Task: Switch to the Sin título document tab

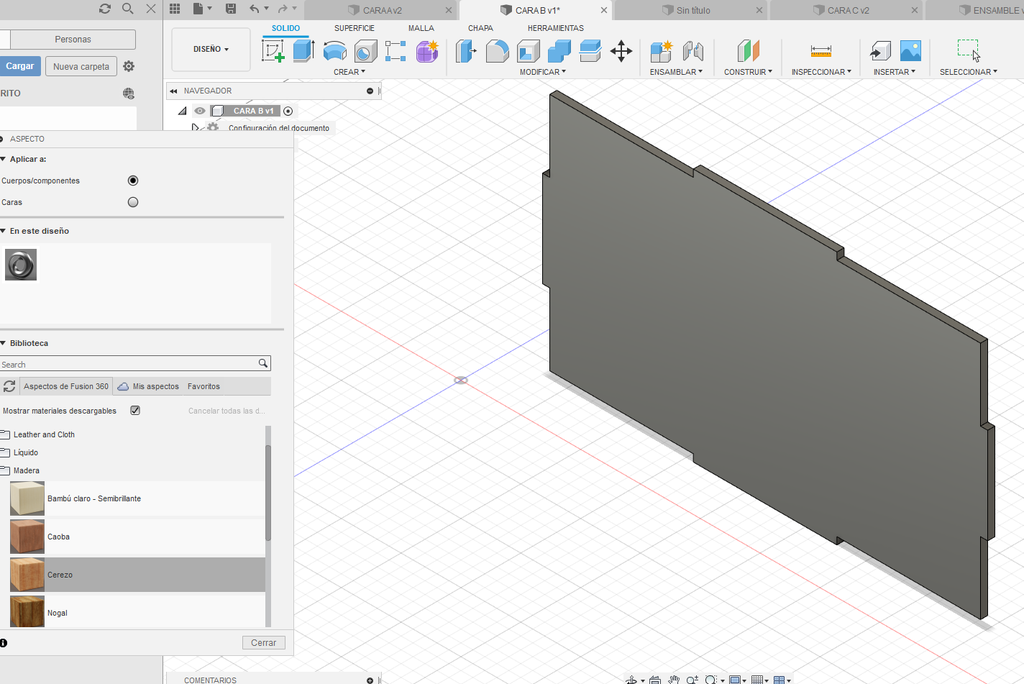Action: click(x=692, y=10)
